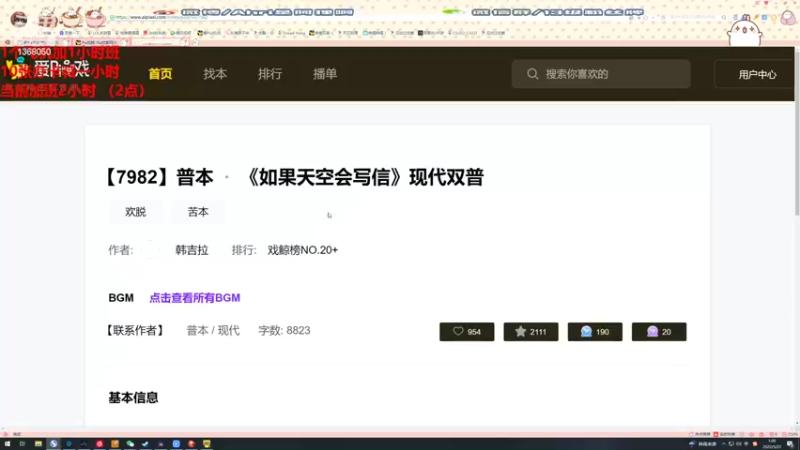Open the browser profile avatar
This screenshot has width=800, height=450.
19,19
